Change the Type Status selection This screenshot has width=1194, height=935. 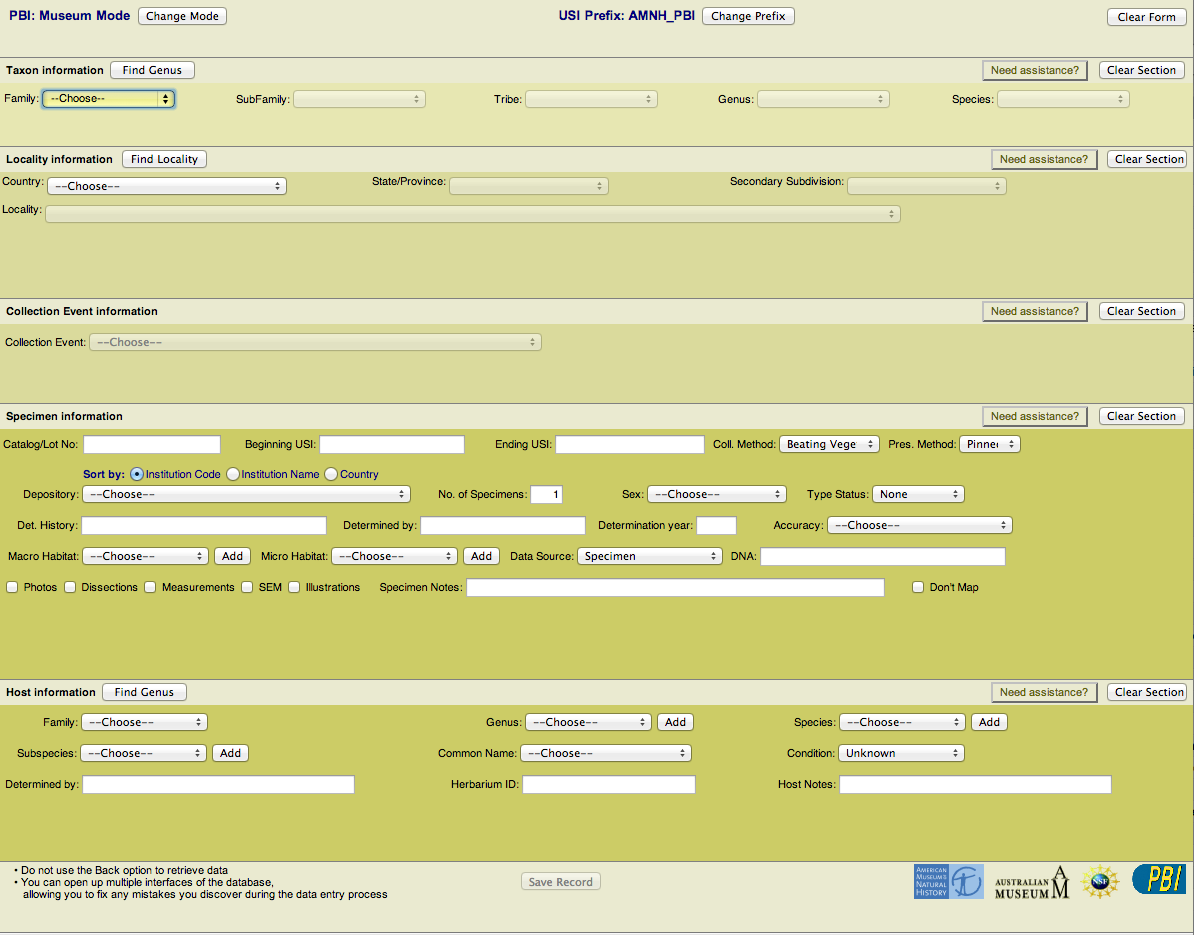click(x=918, y=493)
